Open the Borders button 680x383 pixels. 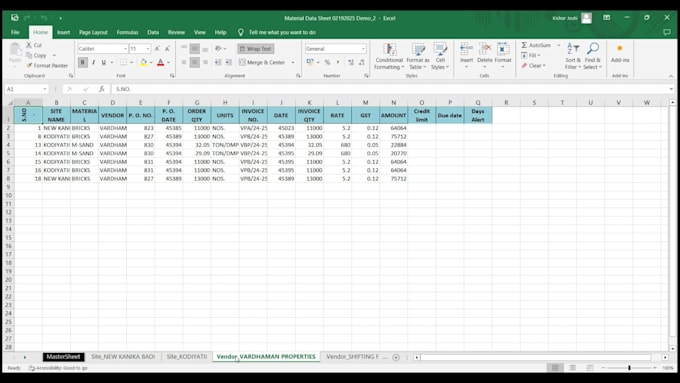123,62
